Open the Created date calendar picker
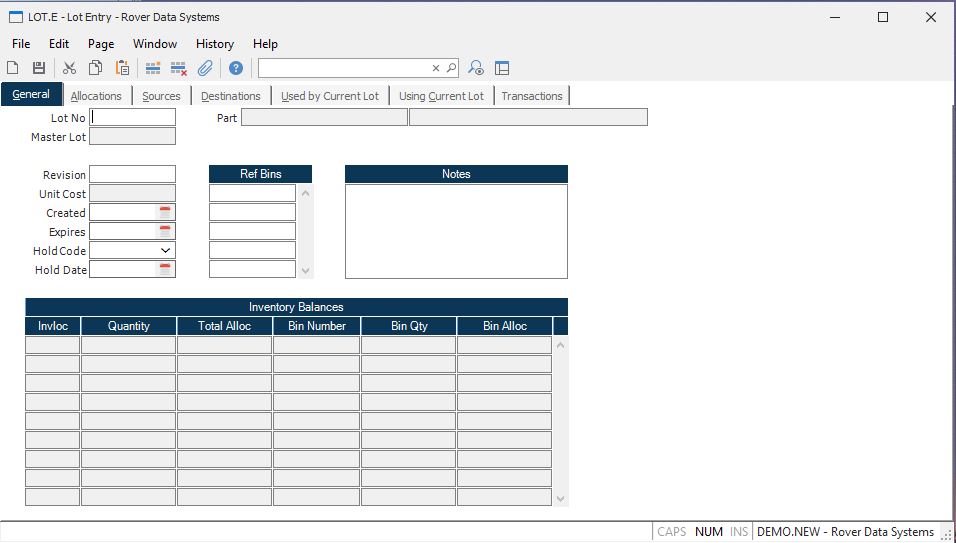The width and height of the screenshot is (956, 543). (x=165, y=213)
